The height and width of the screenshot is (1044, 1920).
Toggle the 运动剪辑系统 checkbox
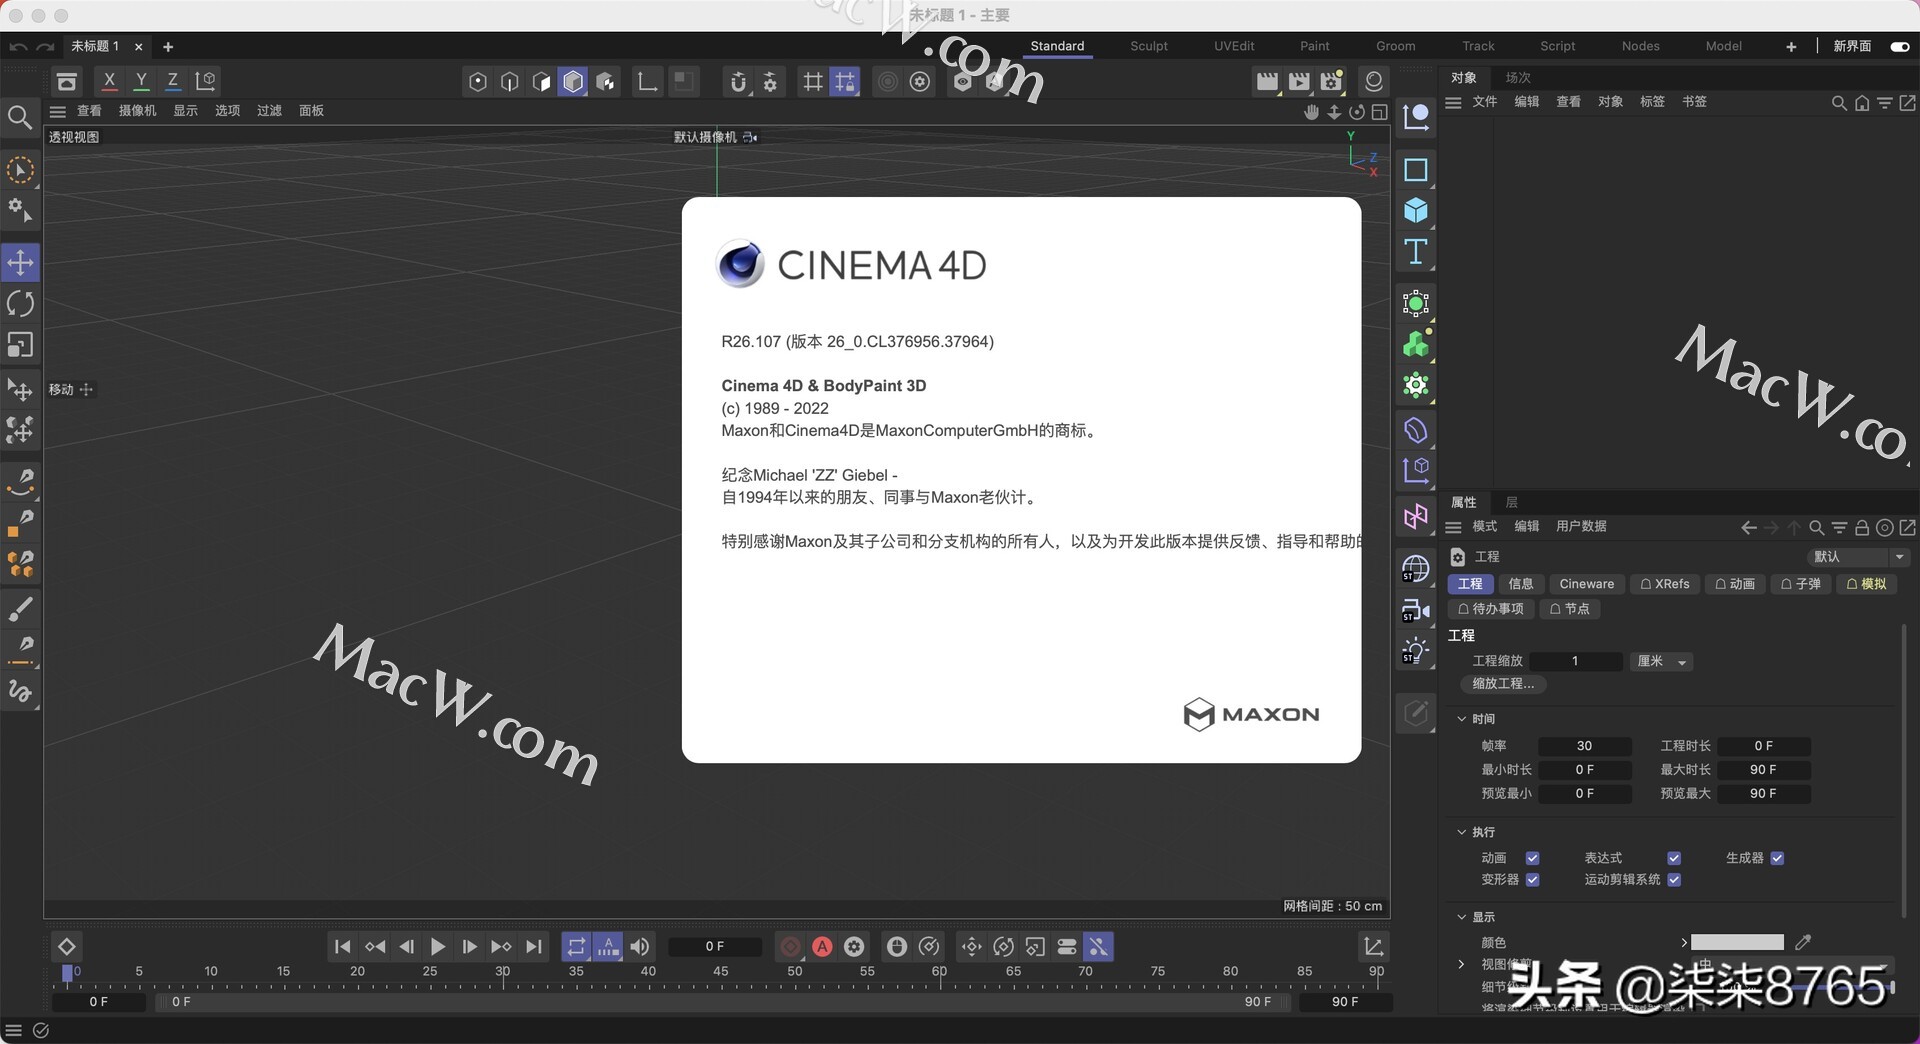1674,880
